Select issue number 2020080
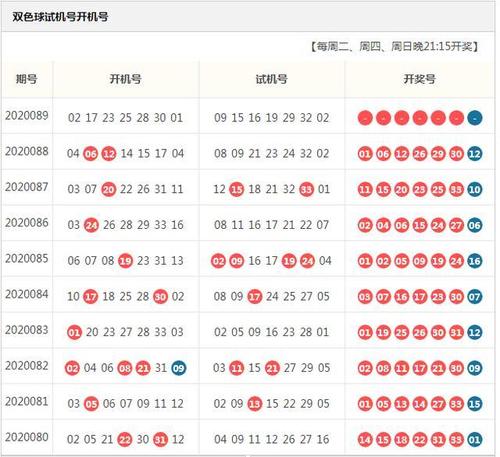This screenshot has width=500, height=457. pos(27,437)
